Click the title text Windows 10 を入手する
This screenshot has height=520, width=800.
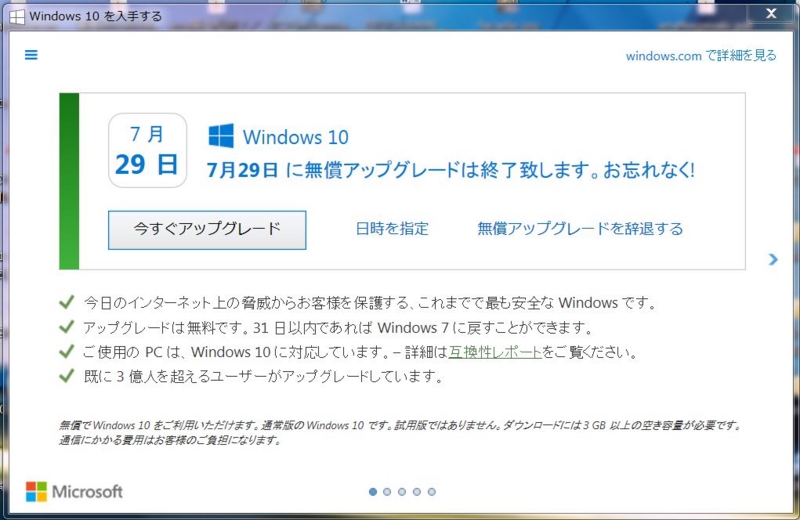pyautogui.click(x=95, y=16)
